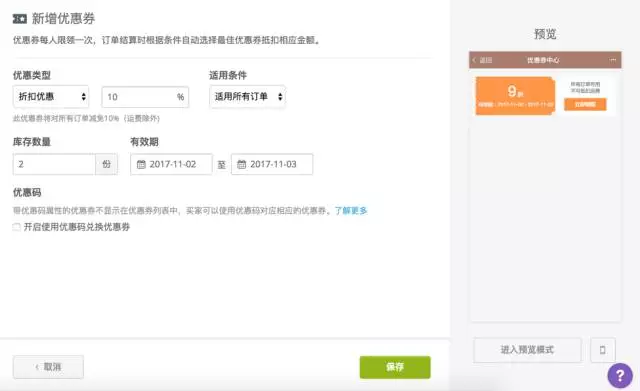Click the 预览 heading
Viewport: 640px width, 391px height.
(545, 34)
